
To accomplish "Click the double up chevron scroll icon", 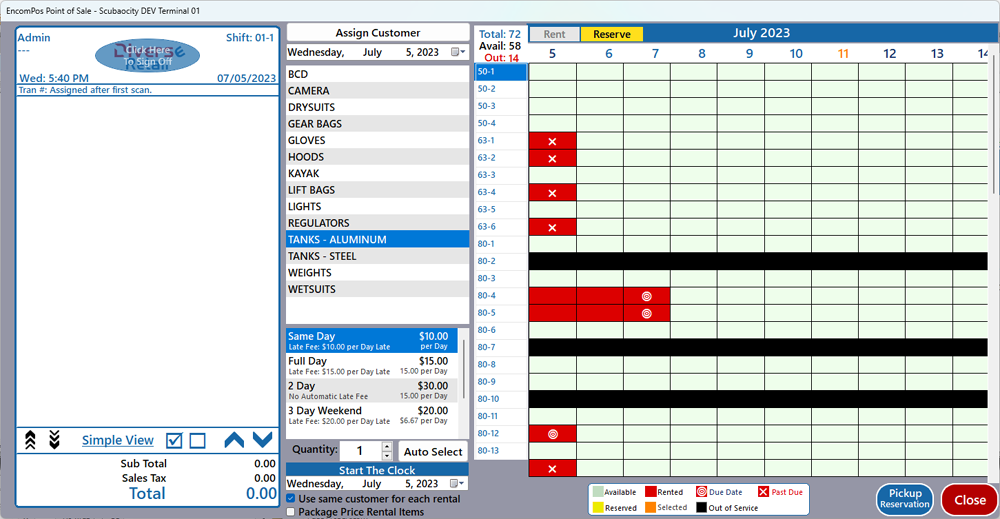I will click(30, 440).
